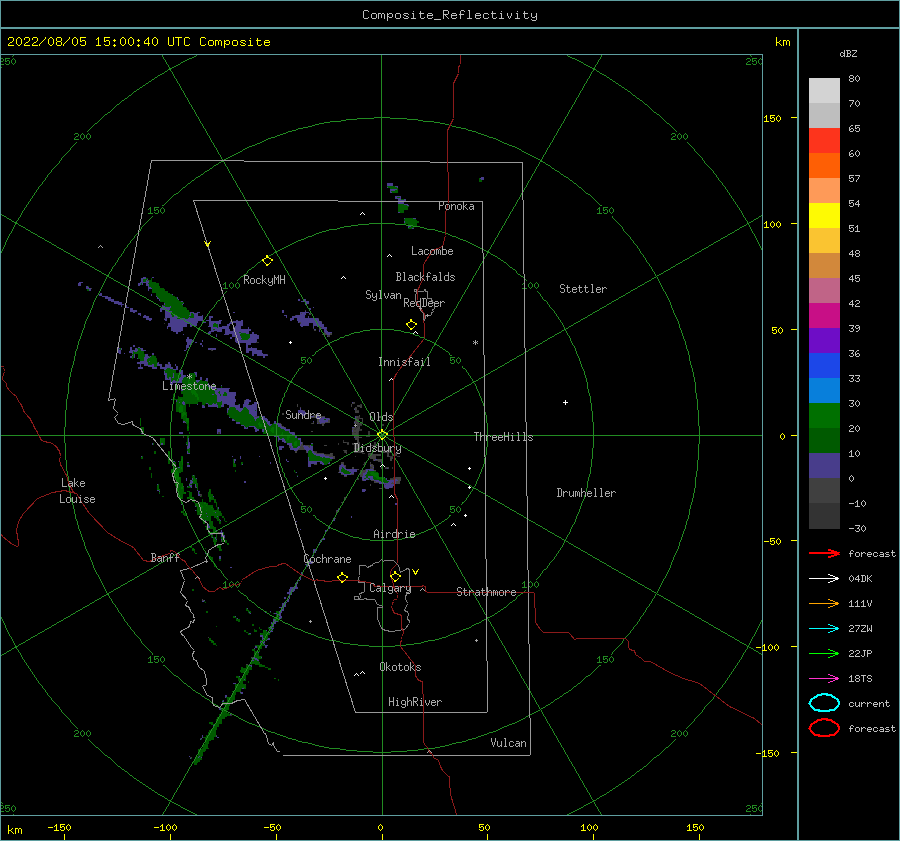Click the cyan current ellipse legend icon
The image size is (900, 841).
click(824, 703)
